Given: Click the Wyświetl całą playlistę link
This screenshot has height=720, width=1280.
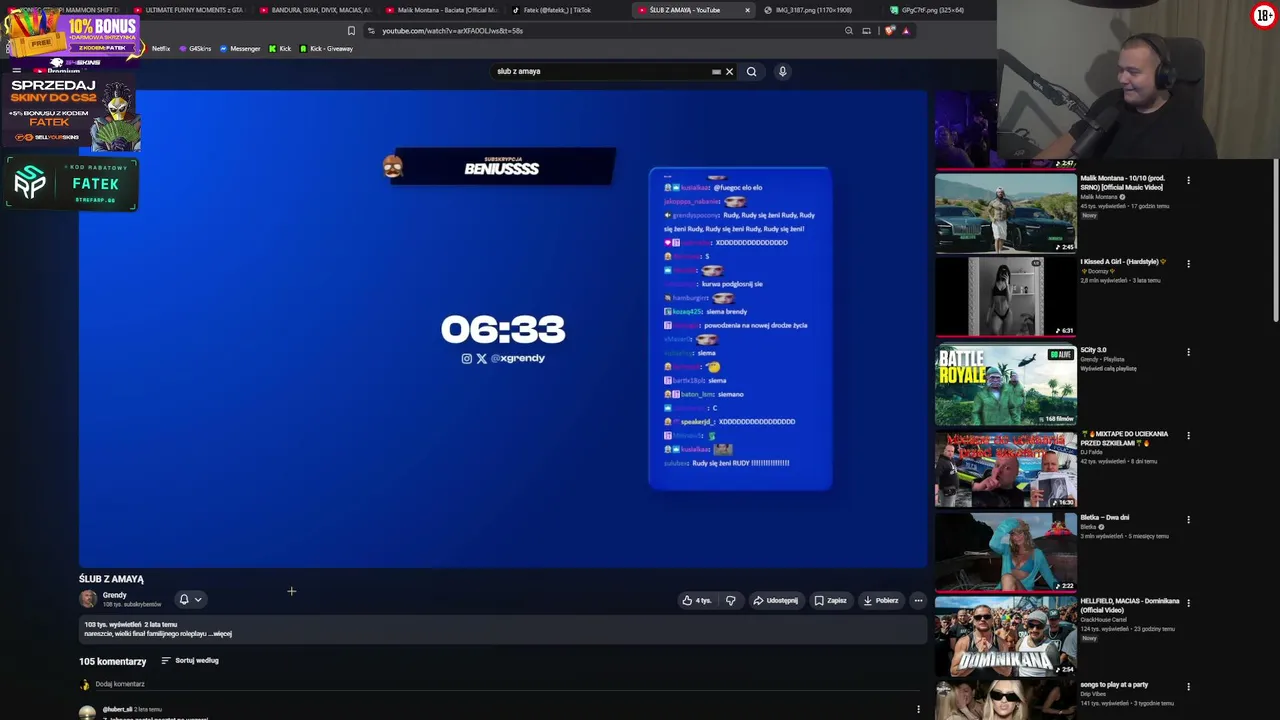Looking at the screenshot, I should (1108, 369).
